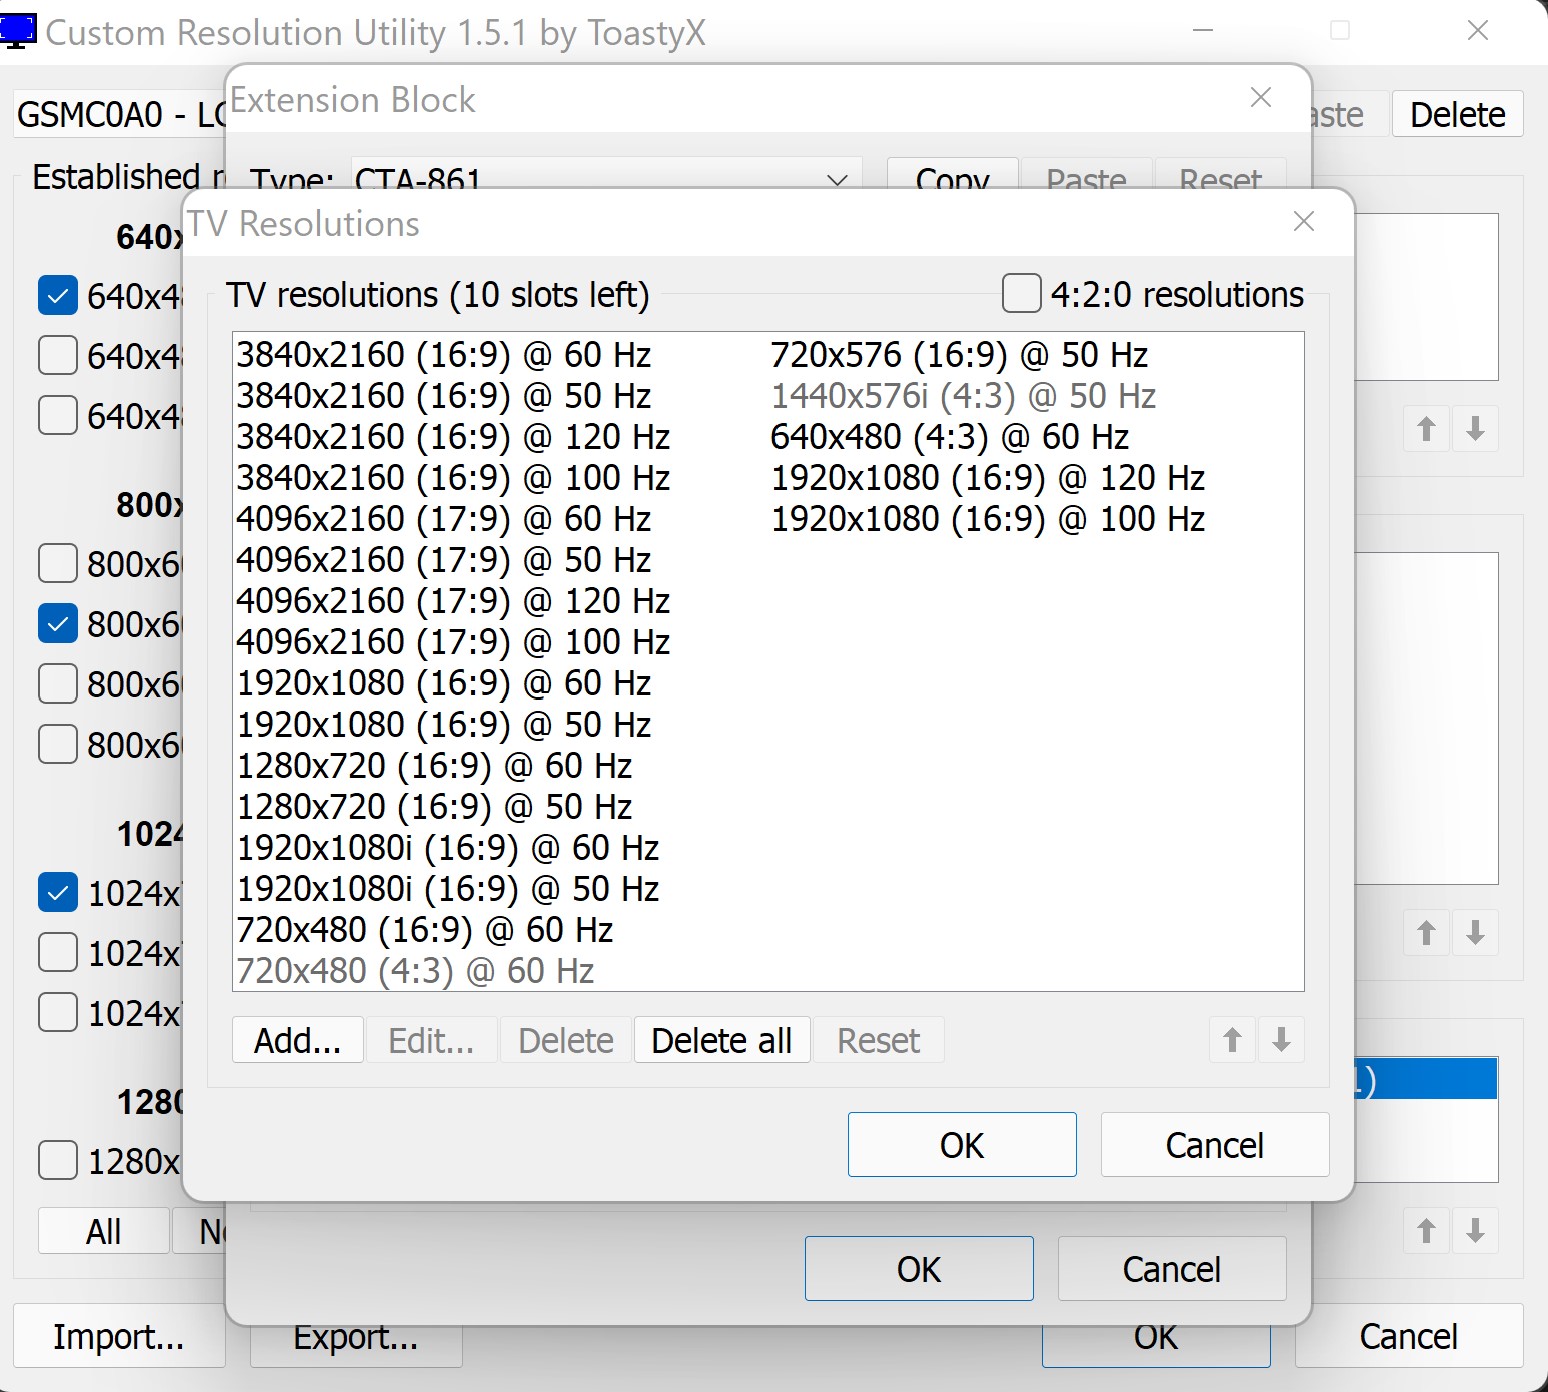Select 3840x2160 (16:9) @ 50 Hz

point(444,396)
